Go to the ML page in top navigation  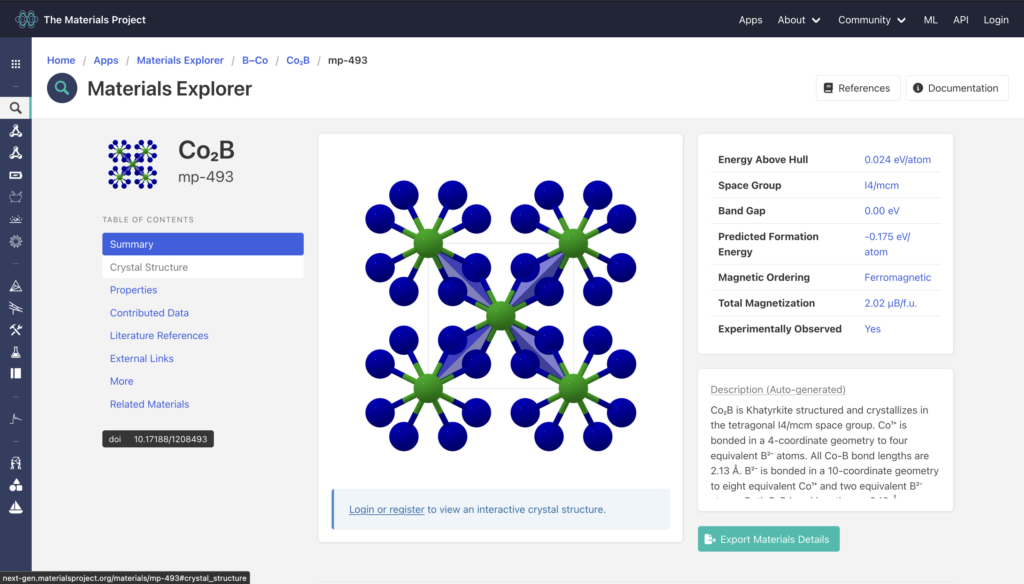[x=930, y=20]
